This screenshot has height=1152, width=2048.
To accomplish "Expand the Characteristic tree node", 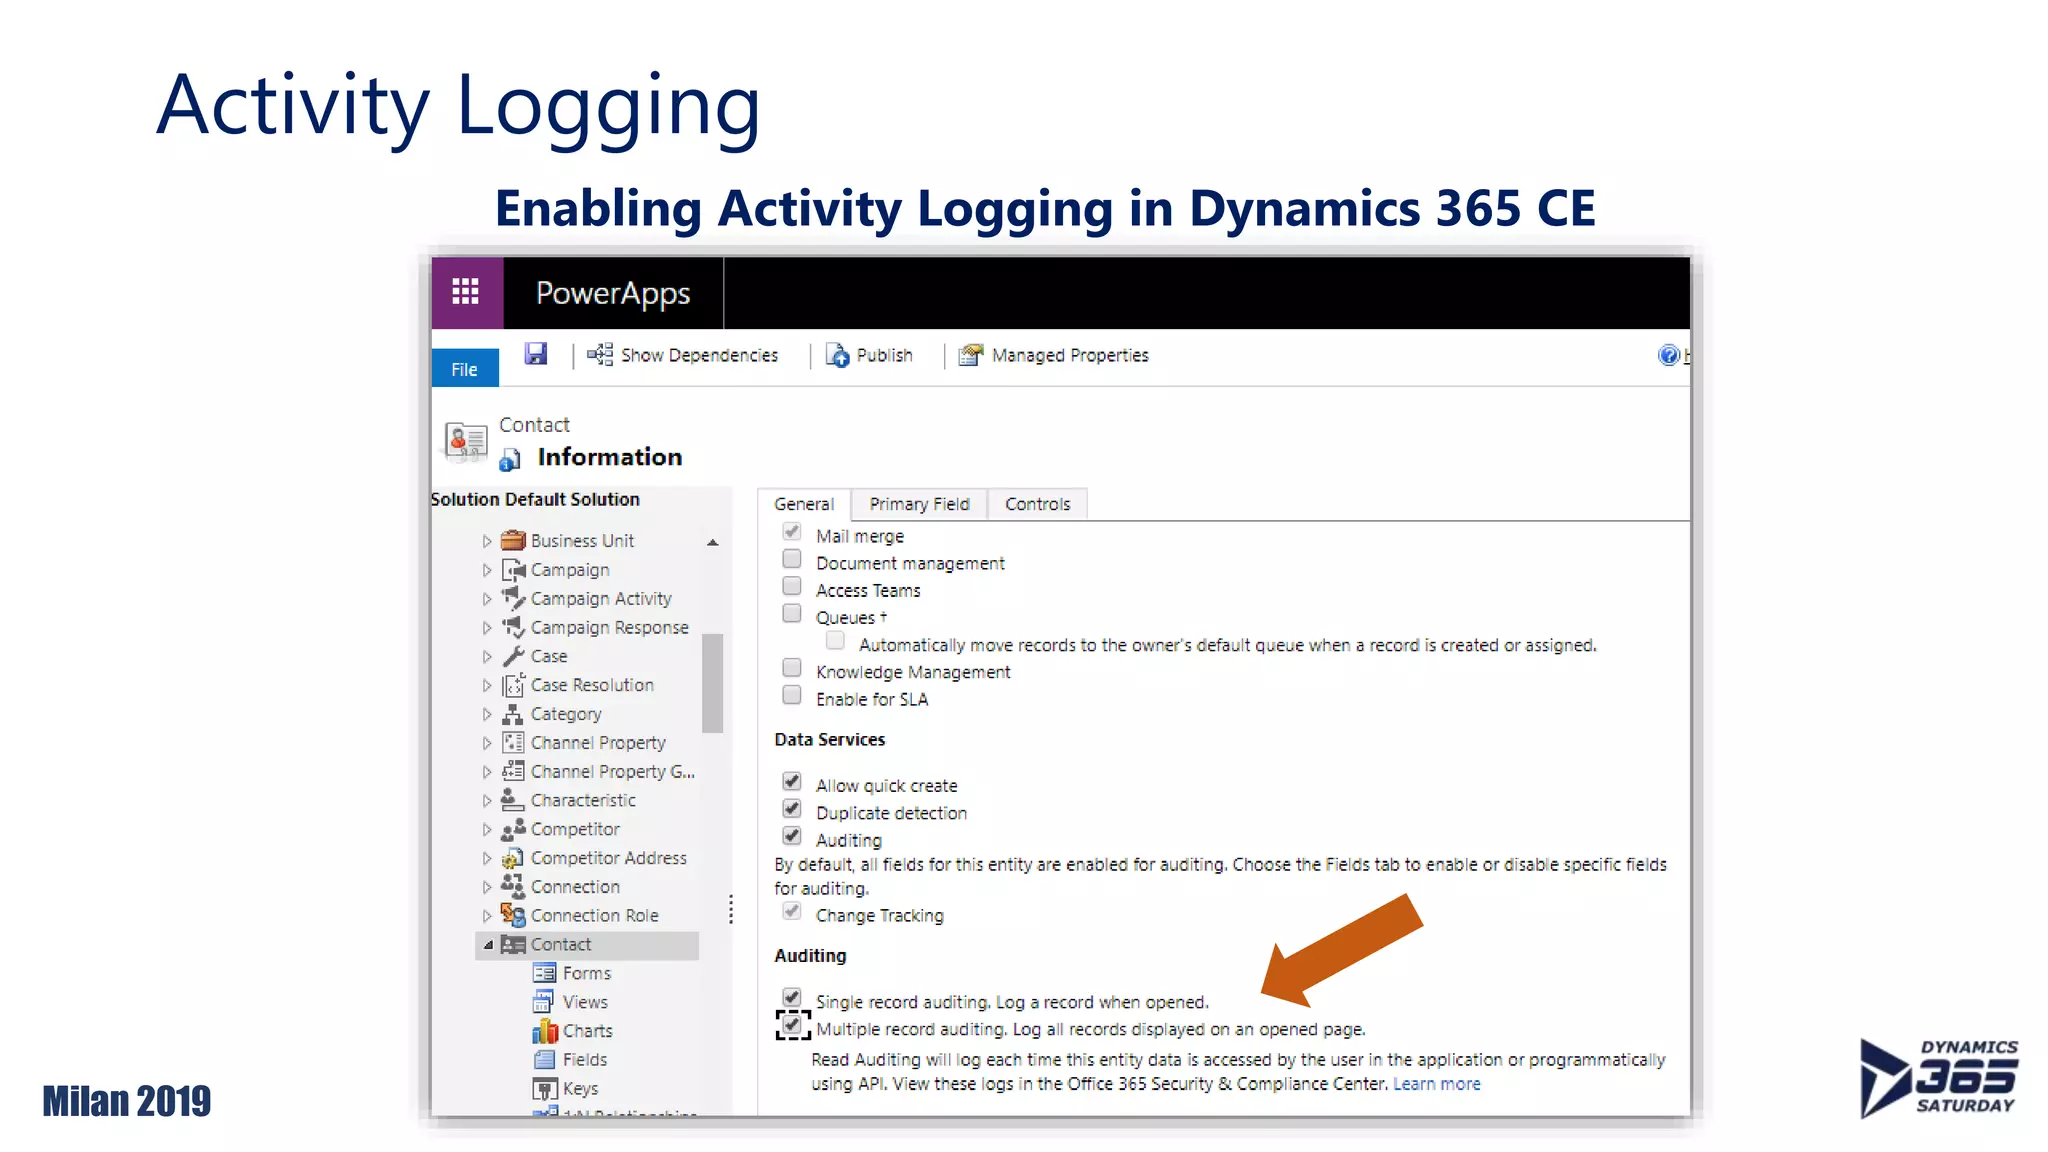I will click(487, 801).
